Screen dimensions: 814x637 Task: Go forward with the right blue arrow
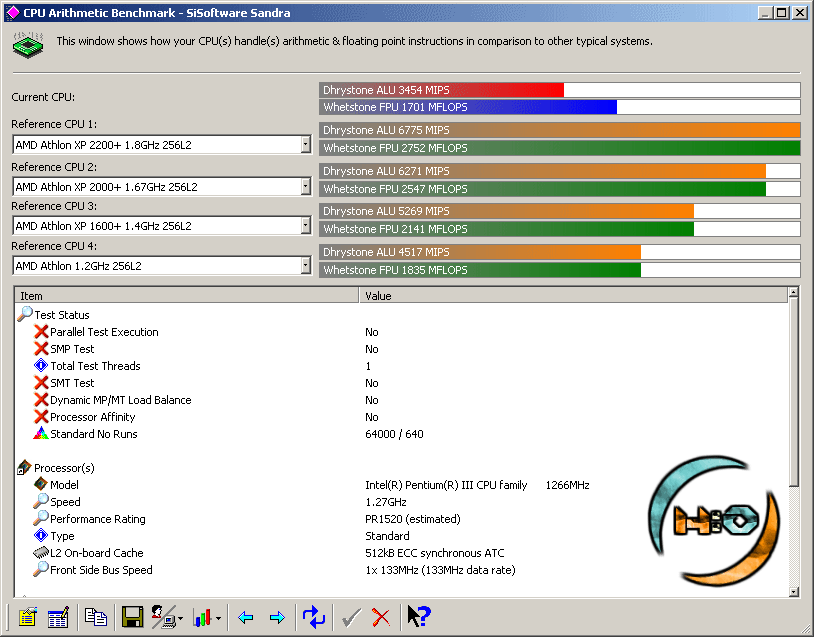tap(278, 617)
